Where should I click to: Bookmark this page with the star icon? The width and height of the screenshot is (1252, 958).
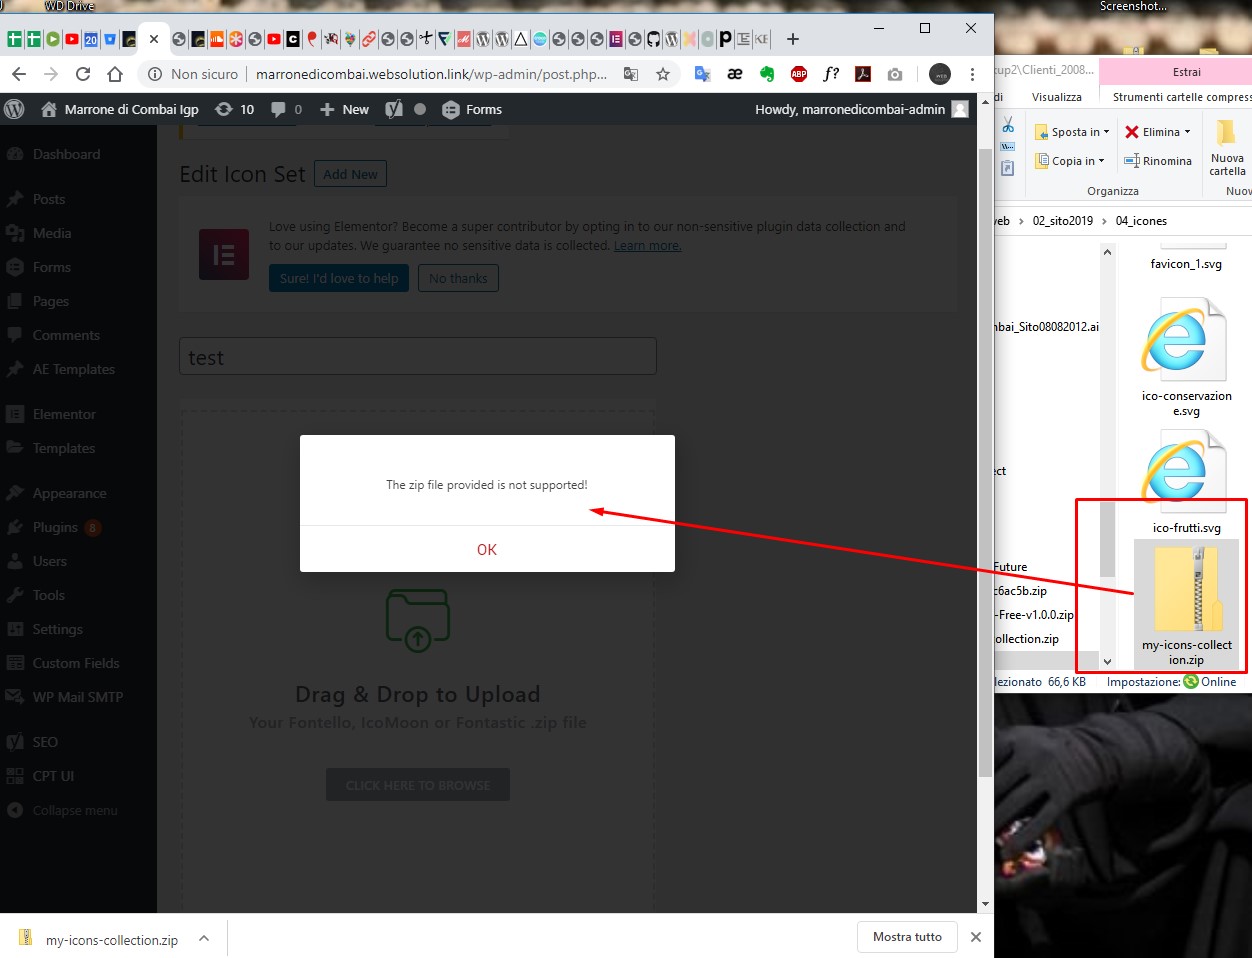pos(663,74)
